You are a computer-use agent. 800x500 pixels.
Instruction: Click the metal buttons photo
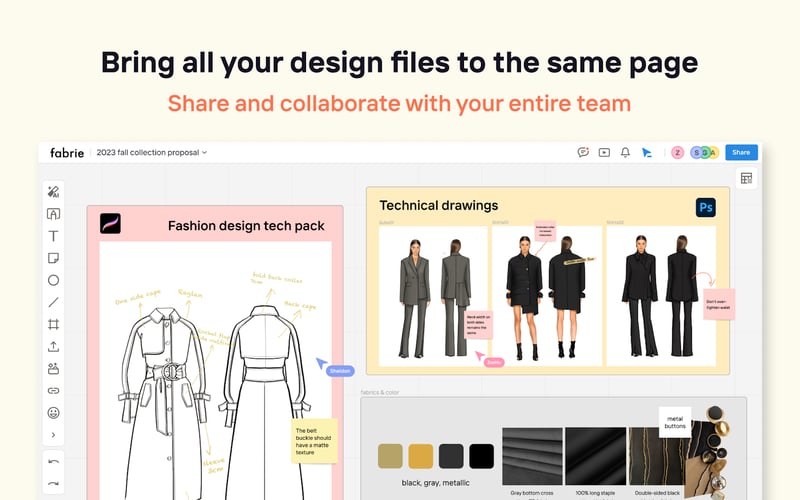point(707,452)
